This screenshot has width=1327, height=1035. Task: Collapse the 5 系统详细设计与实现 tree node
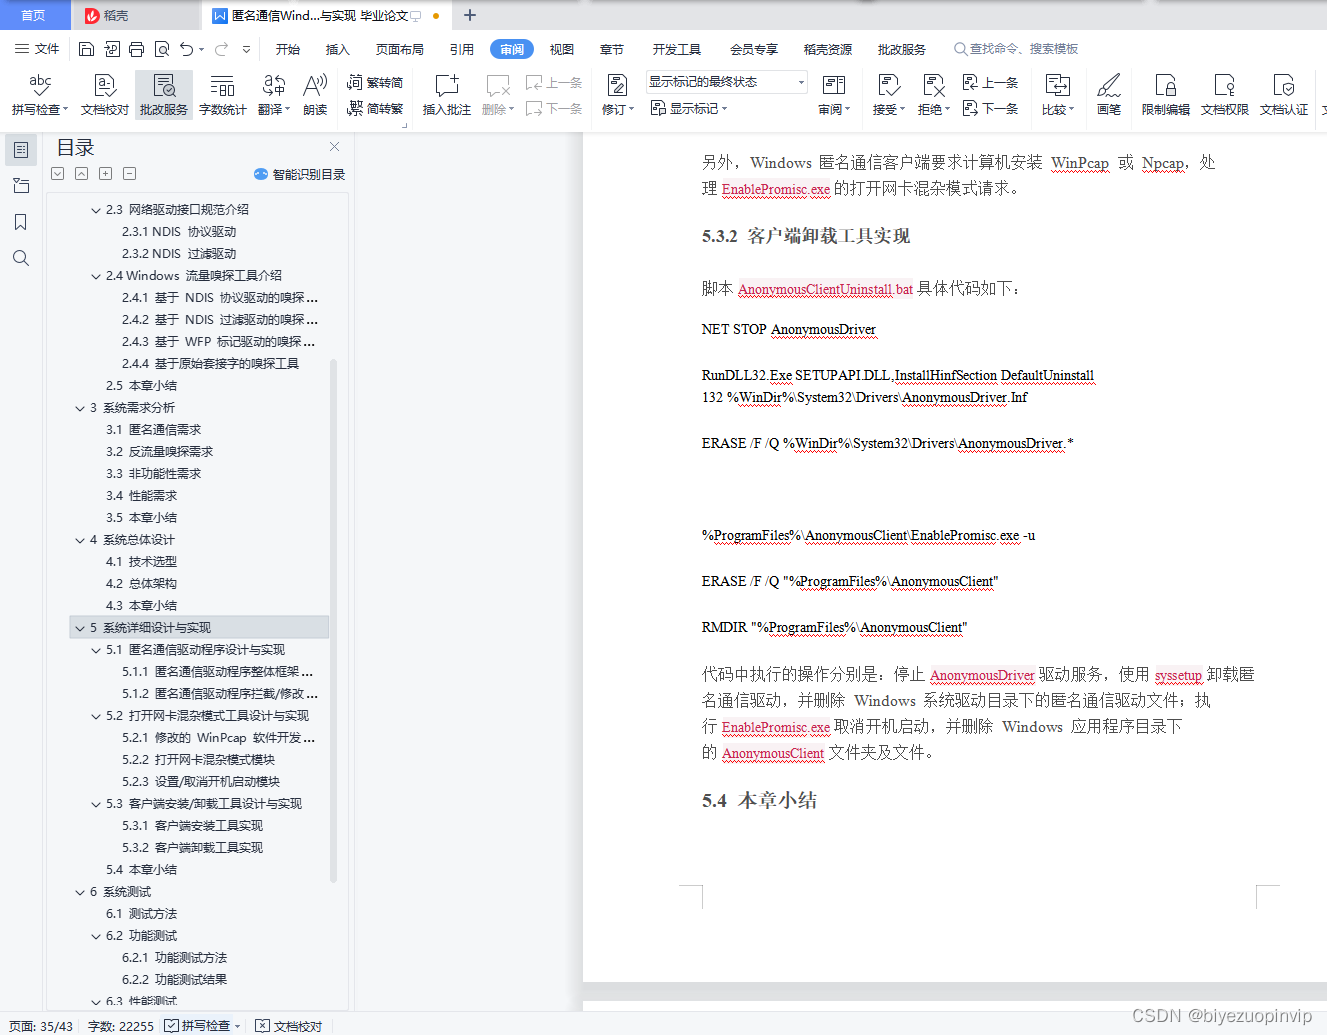pyautogui.click(x=80, y=627)
